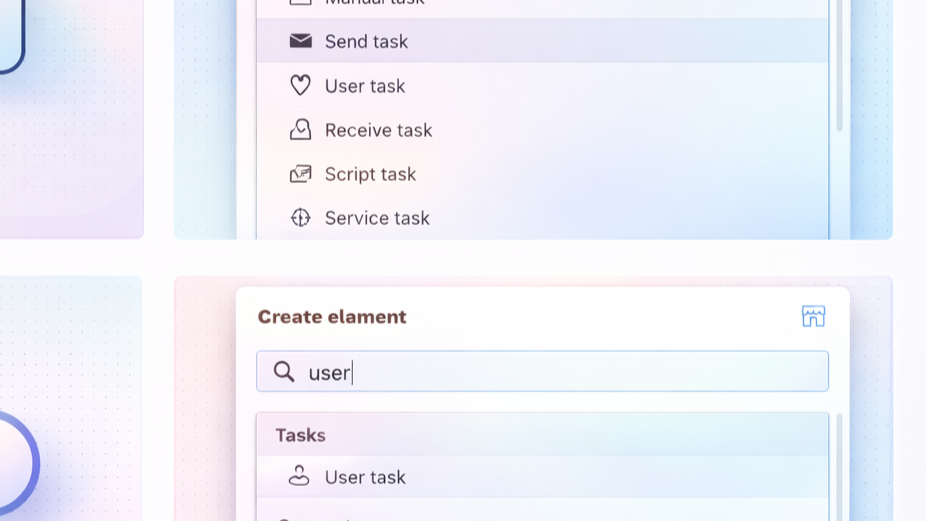Open the marketplace icon in Create element header

(813, 317)
